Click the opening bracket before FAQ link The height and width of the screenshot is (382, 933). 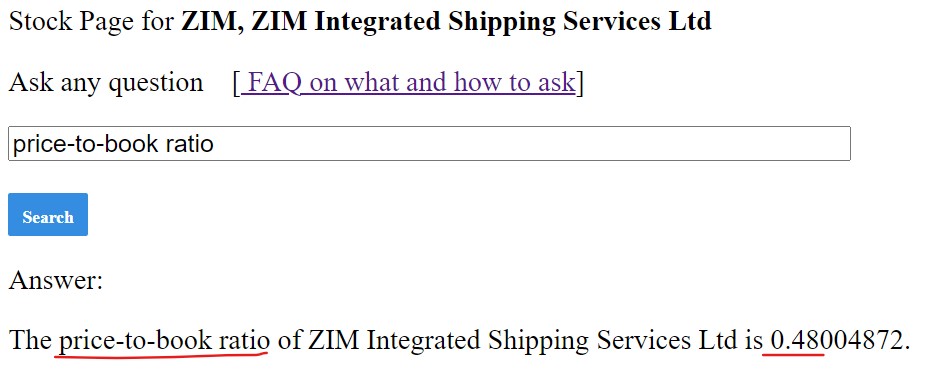coord(236,82)
